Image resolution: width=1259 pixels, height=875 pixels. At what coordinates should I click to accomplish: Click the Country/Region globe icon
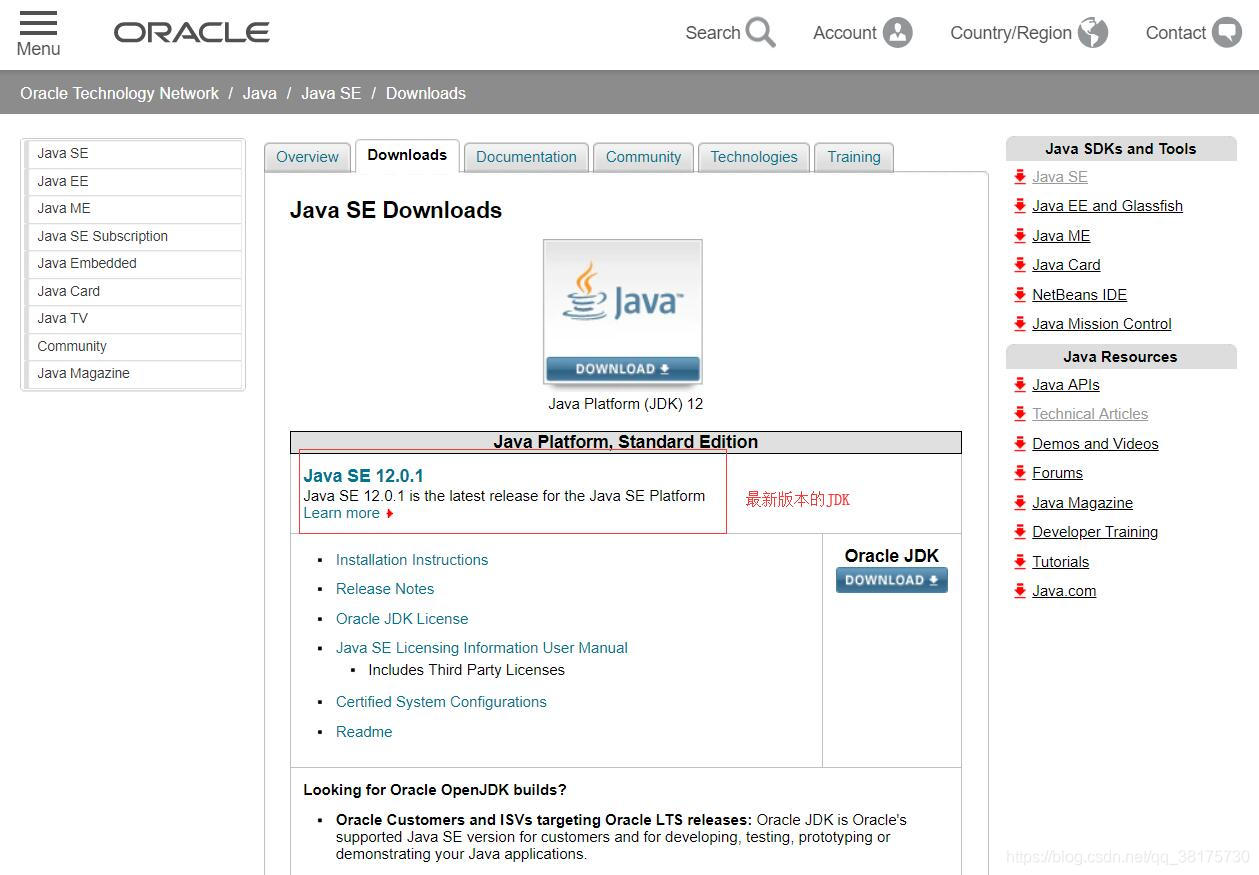click(x=1093, y=33)
